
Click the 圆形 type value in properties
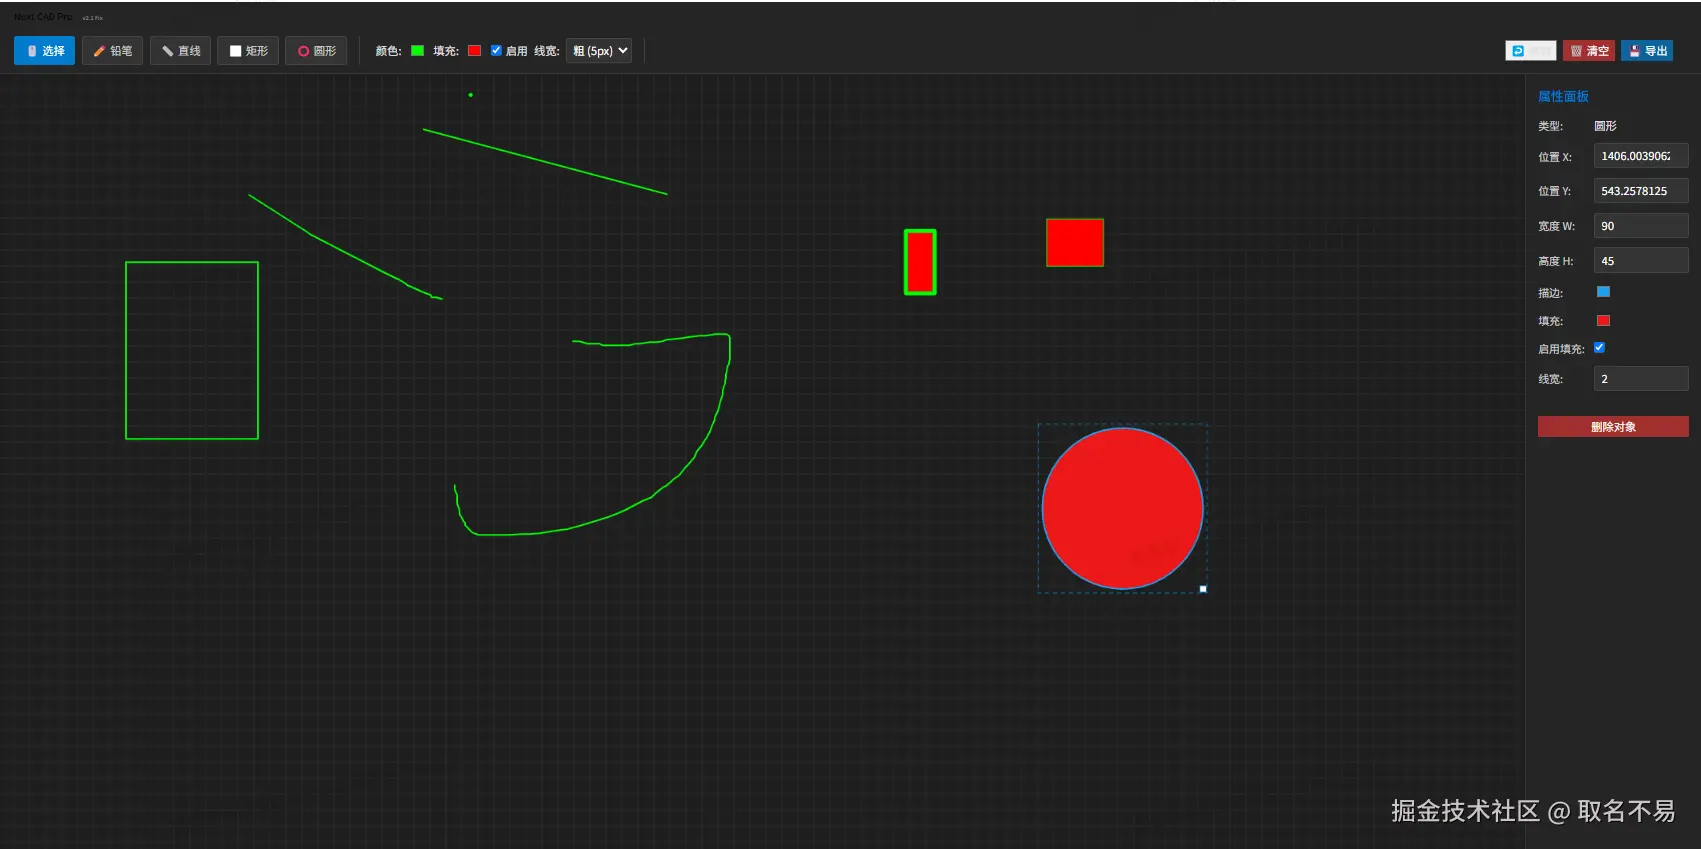point(1605,126)
